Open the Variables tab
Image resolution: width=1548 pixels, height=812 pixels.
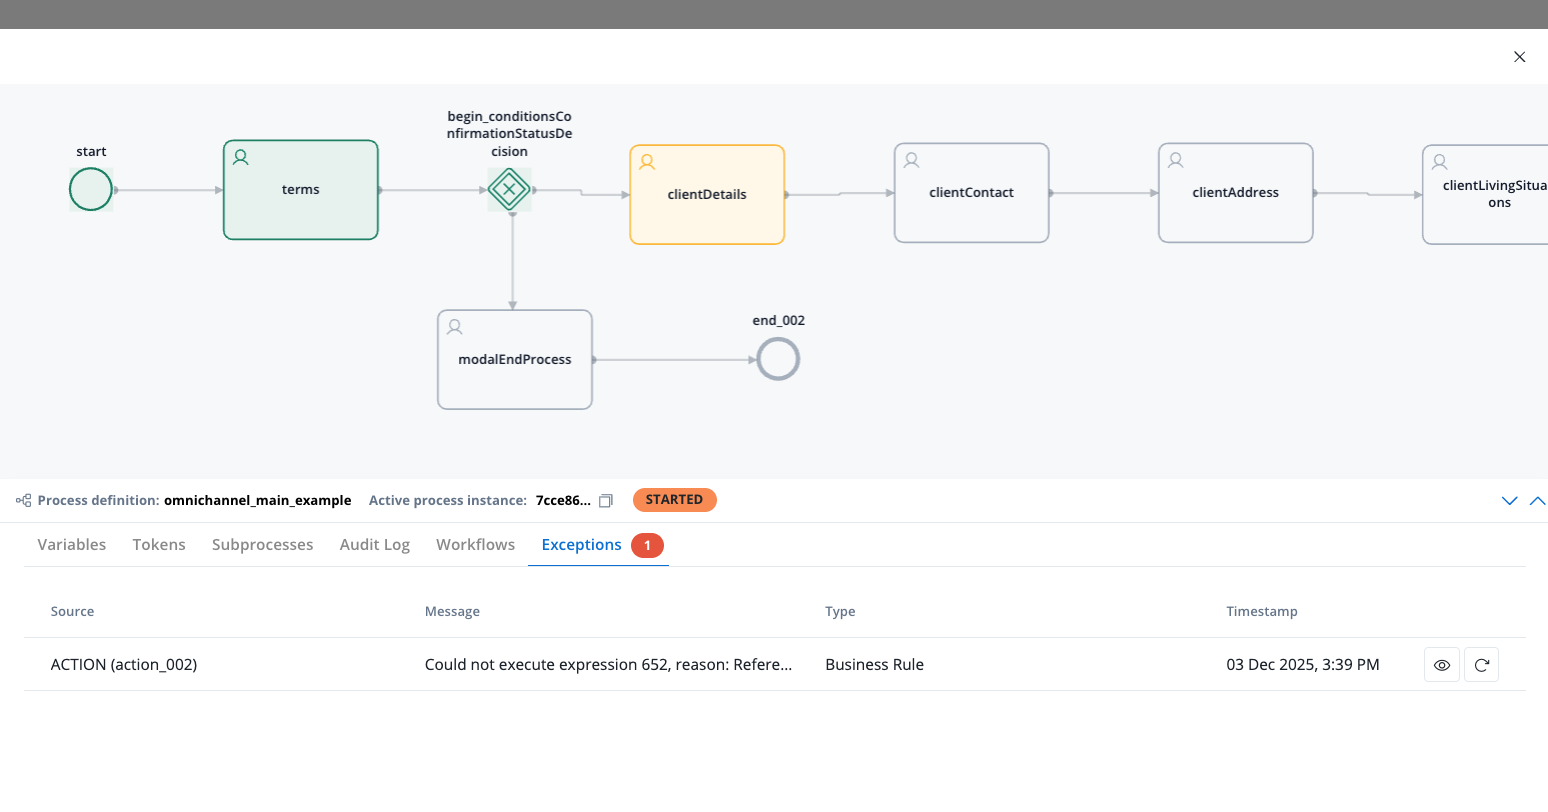(x=72, y=545)
